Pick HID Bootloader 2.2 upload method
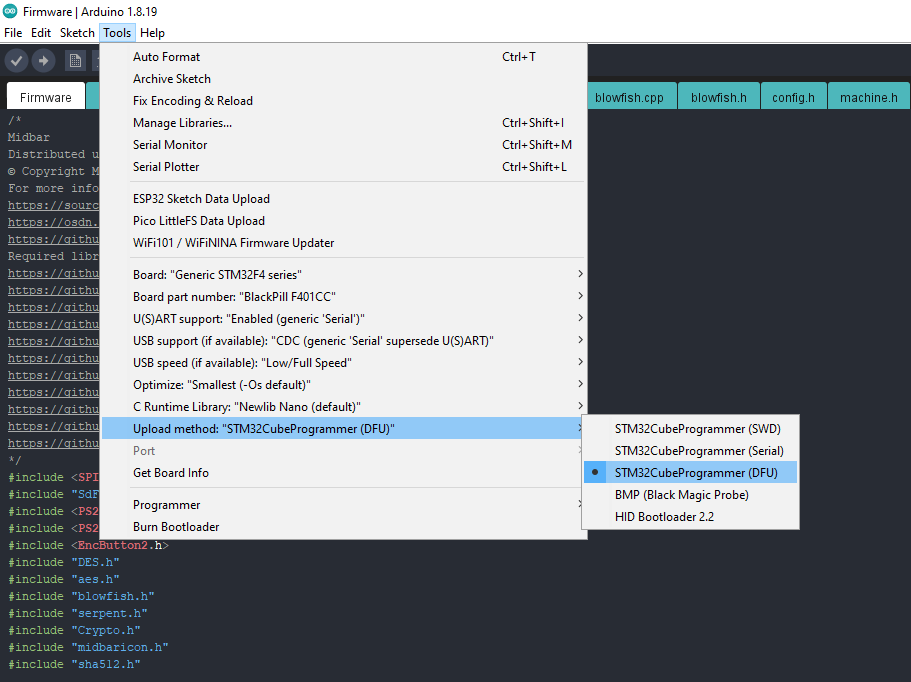Screen dimensions: 911x682 pyautogui.click(x=664, y=517)
